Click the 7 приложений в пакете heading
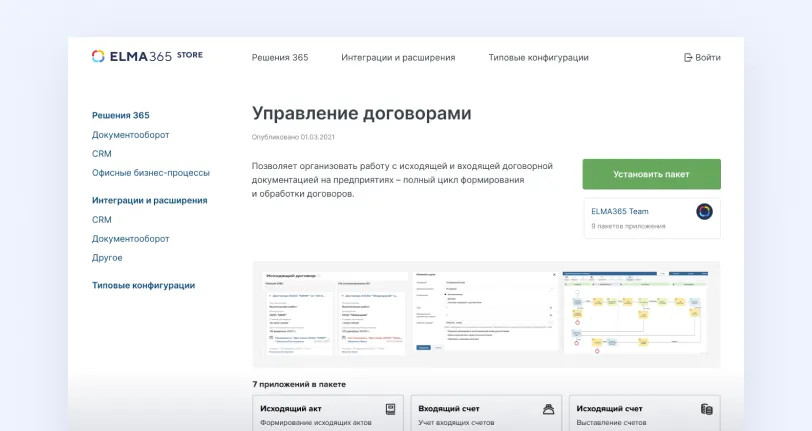Viewport: 812px width, 431px height. [x=299, y=384]
